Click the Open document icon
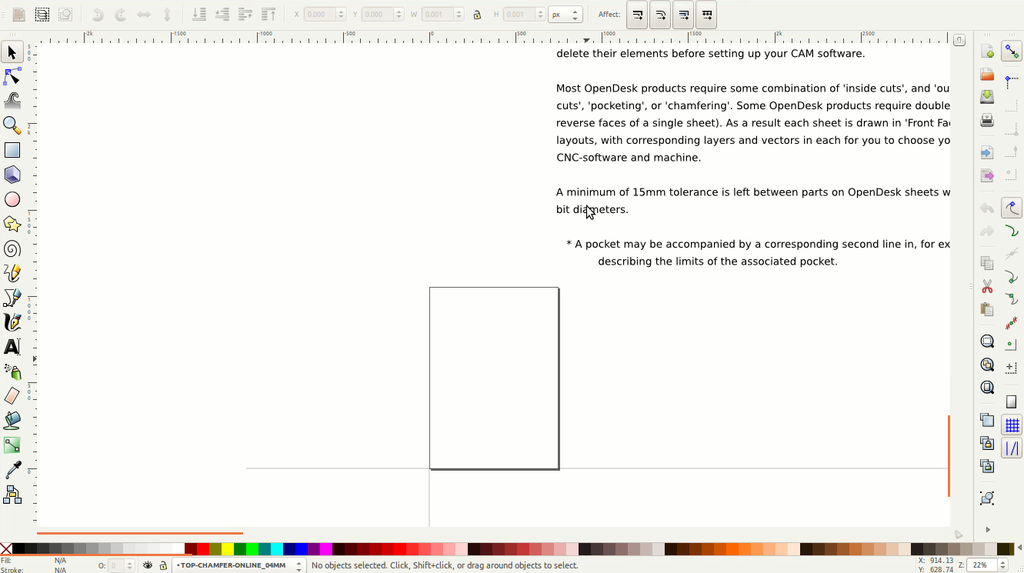The image size is (1024, 573). click(x=987, y=74)
